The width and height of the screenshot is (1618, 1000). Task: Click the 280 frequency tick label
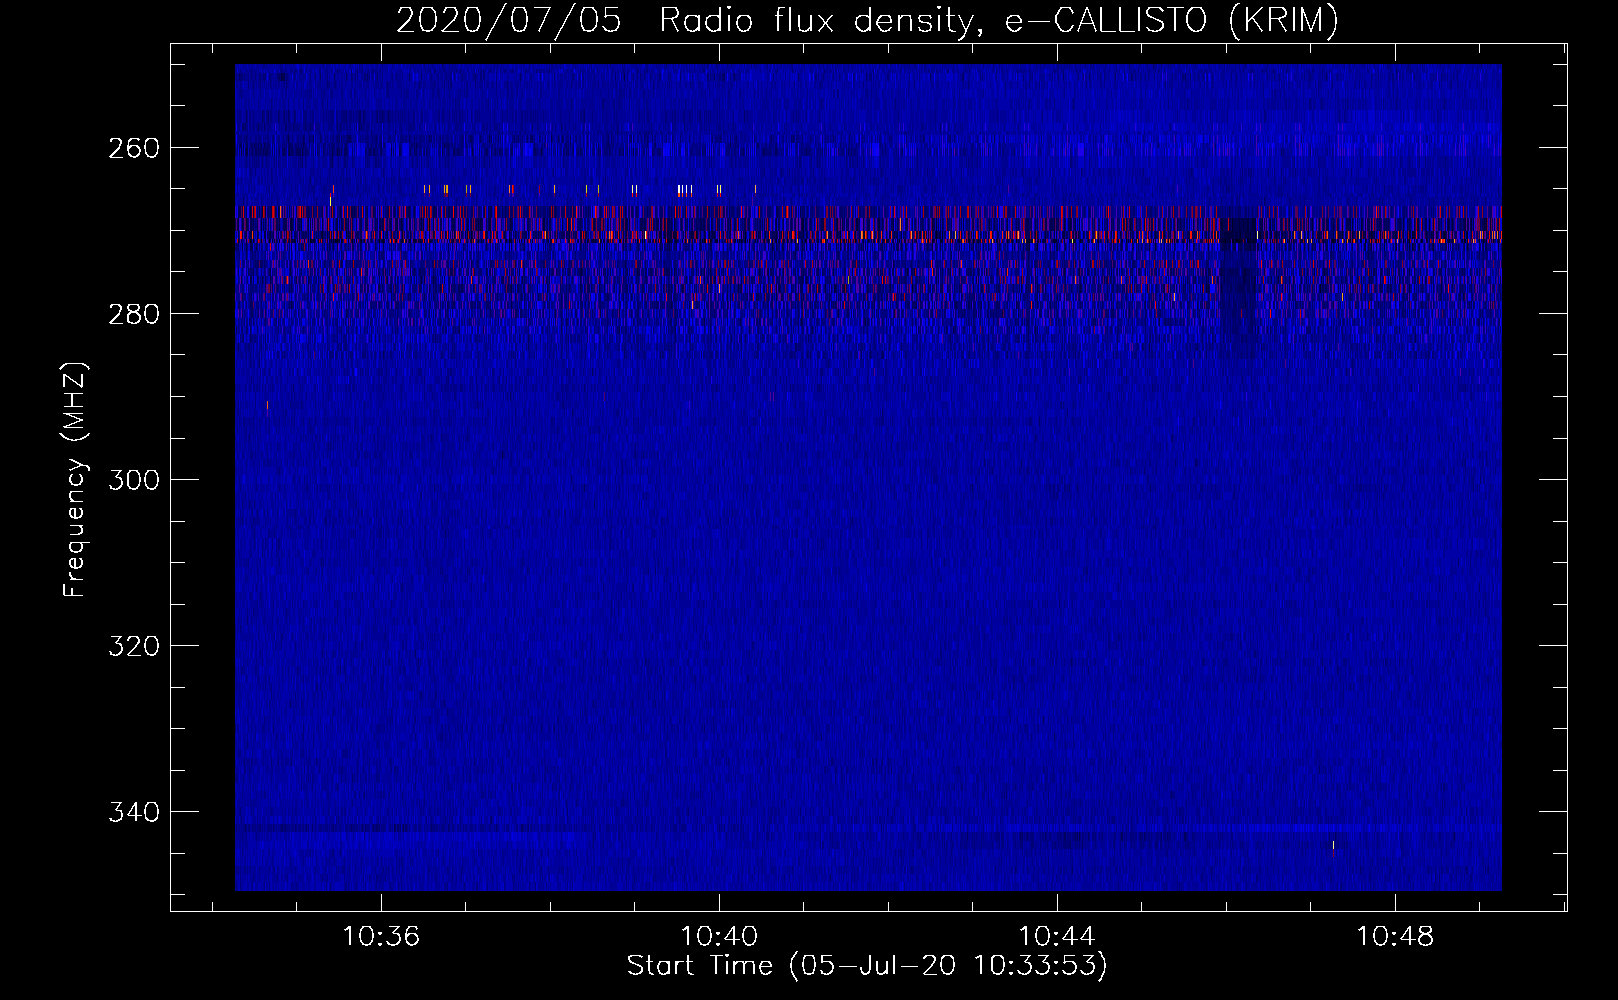point(133,314)
